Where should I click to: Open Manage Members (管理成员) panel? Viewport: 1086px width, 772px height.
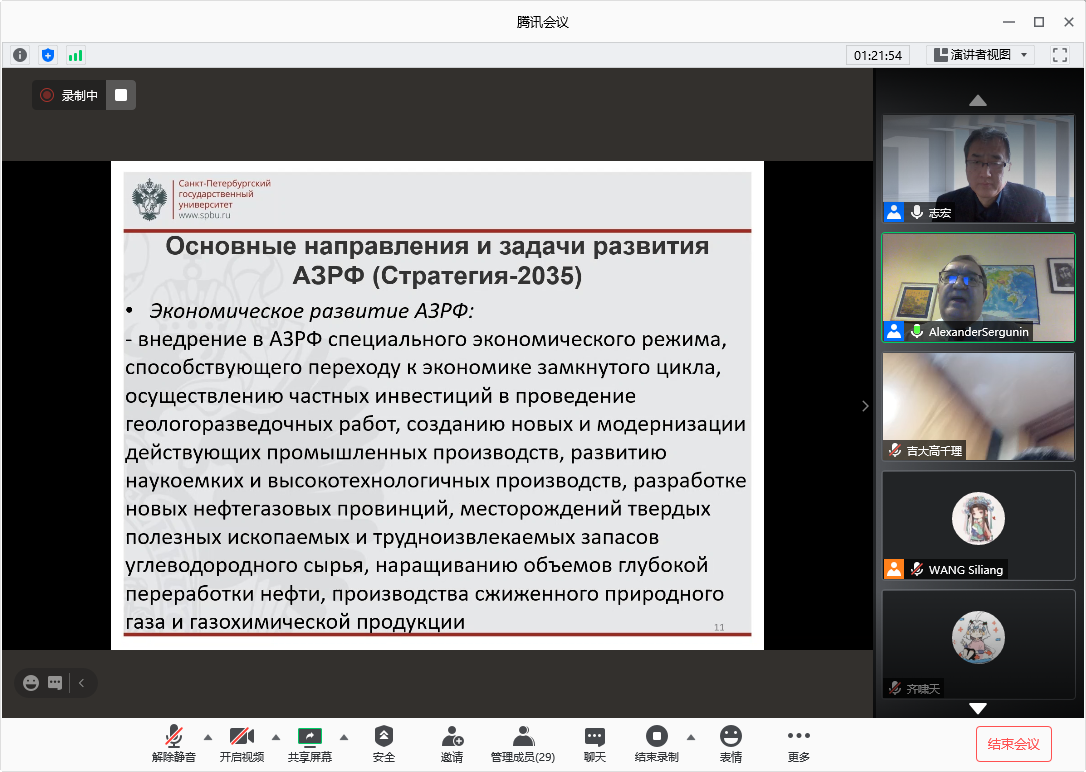[522, 744]
